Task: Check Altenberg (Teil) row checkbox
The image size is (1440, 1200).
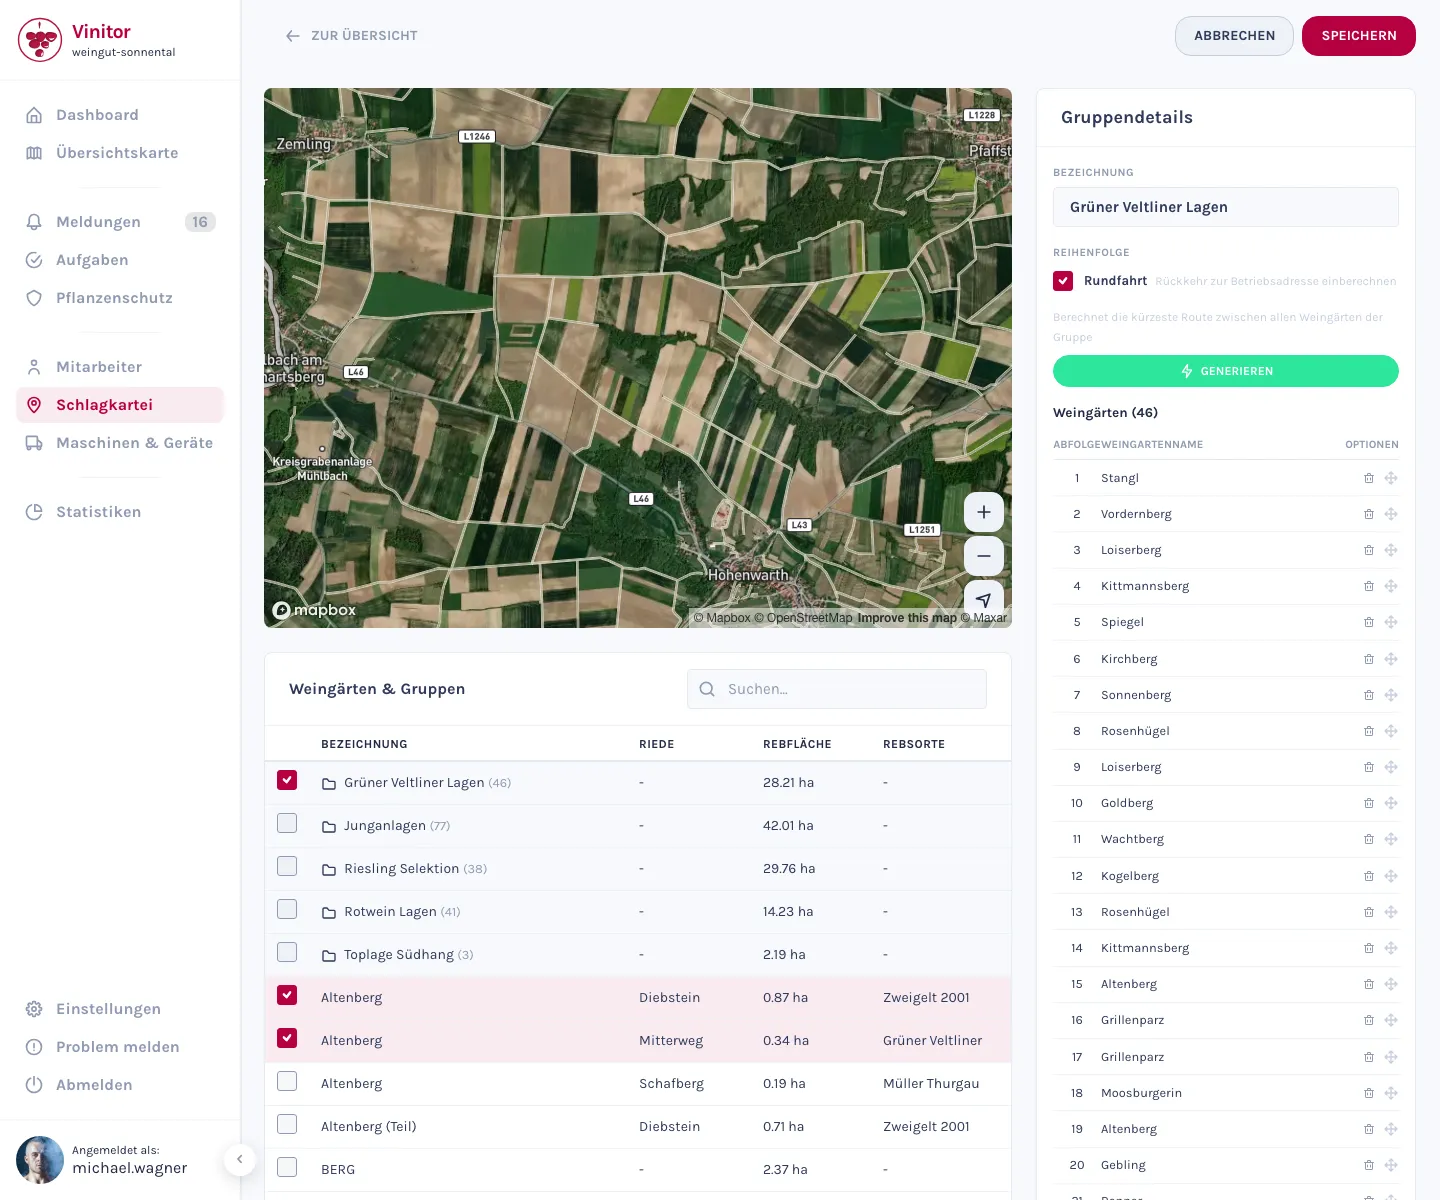Action: [287, 1124]
